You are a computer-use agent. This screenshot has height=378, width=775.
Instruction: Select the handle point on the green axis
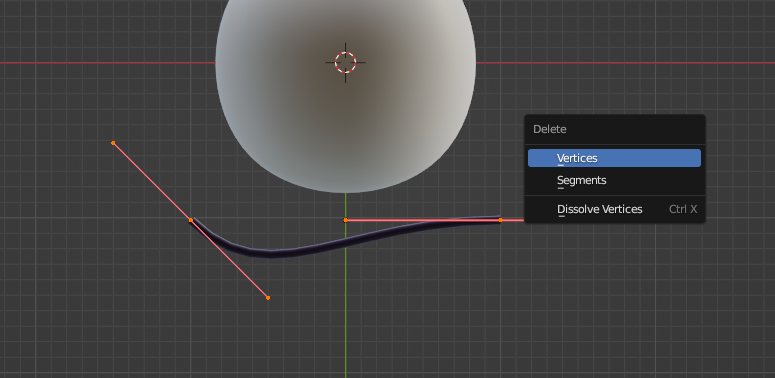[345, 220]
